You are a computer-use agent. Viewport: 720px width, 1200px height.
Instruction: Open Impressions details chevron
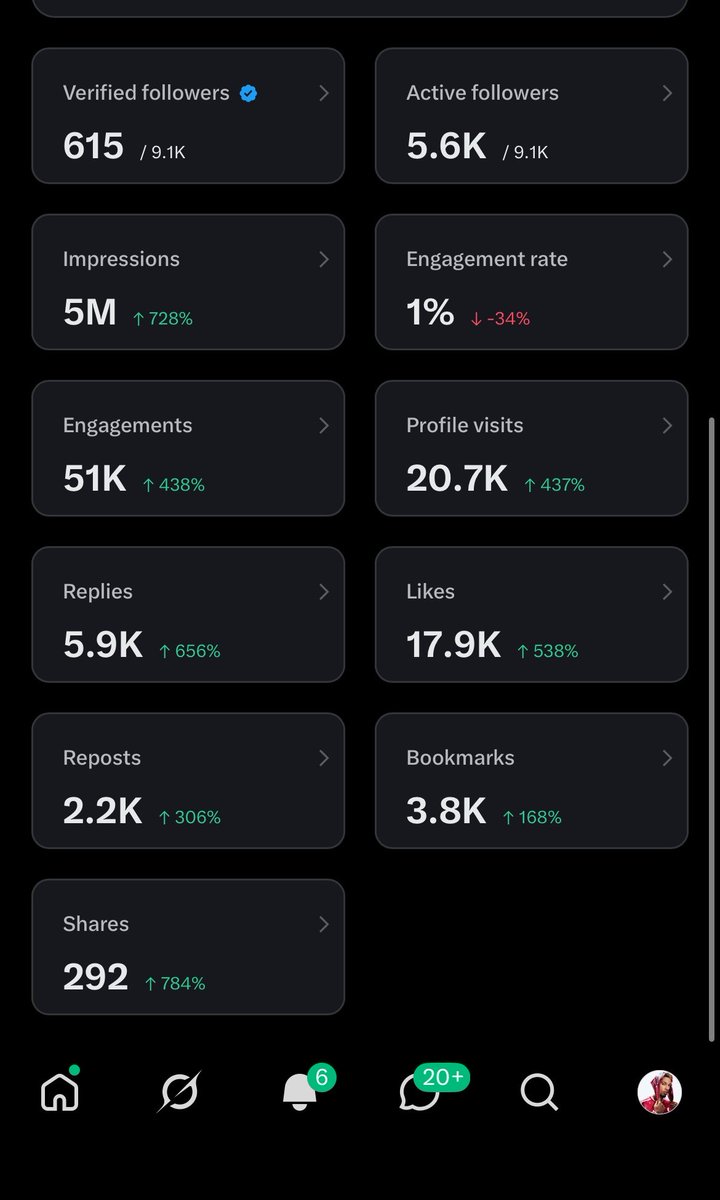[x=323, y=259]
